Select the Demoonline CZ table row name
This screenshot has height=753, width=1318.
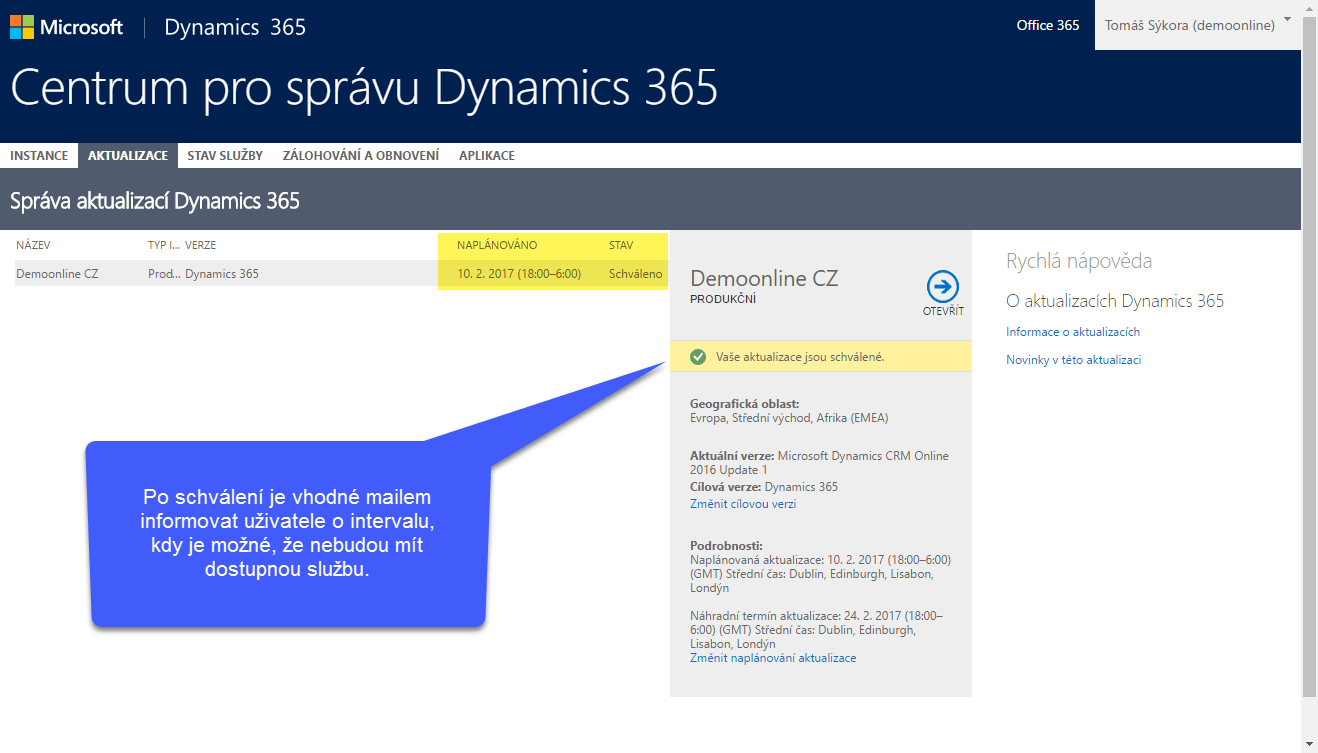coord(57,274)
